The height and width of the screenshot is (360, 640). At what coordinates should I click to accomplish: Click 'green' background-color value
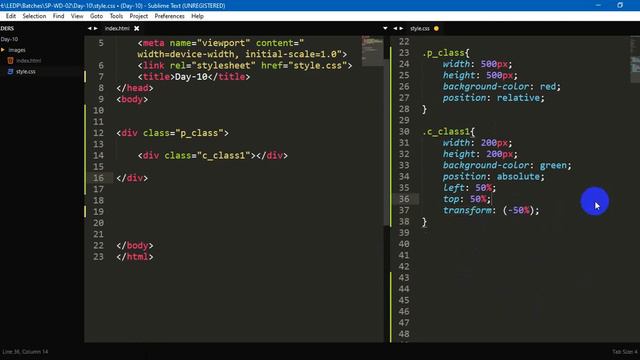[553, 165]
